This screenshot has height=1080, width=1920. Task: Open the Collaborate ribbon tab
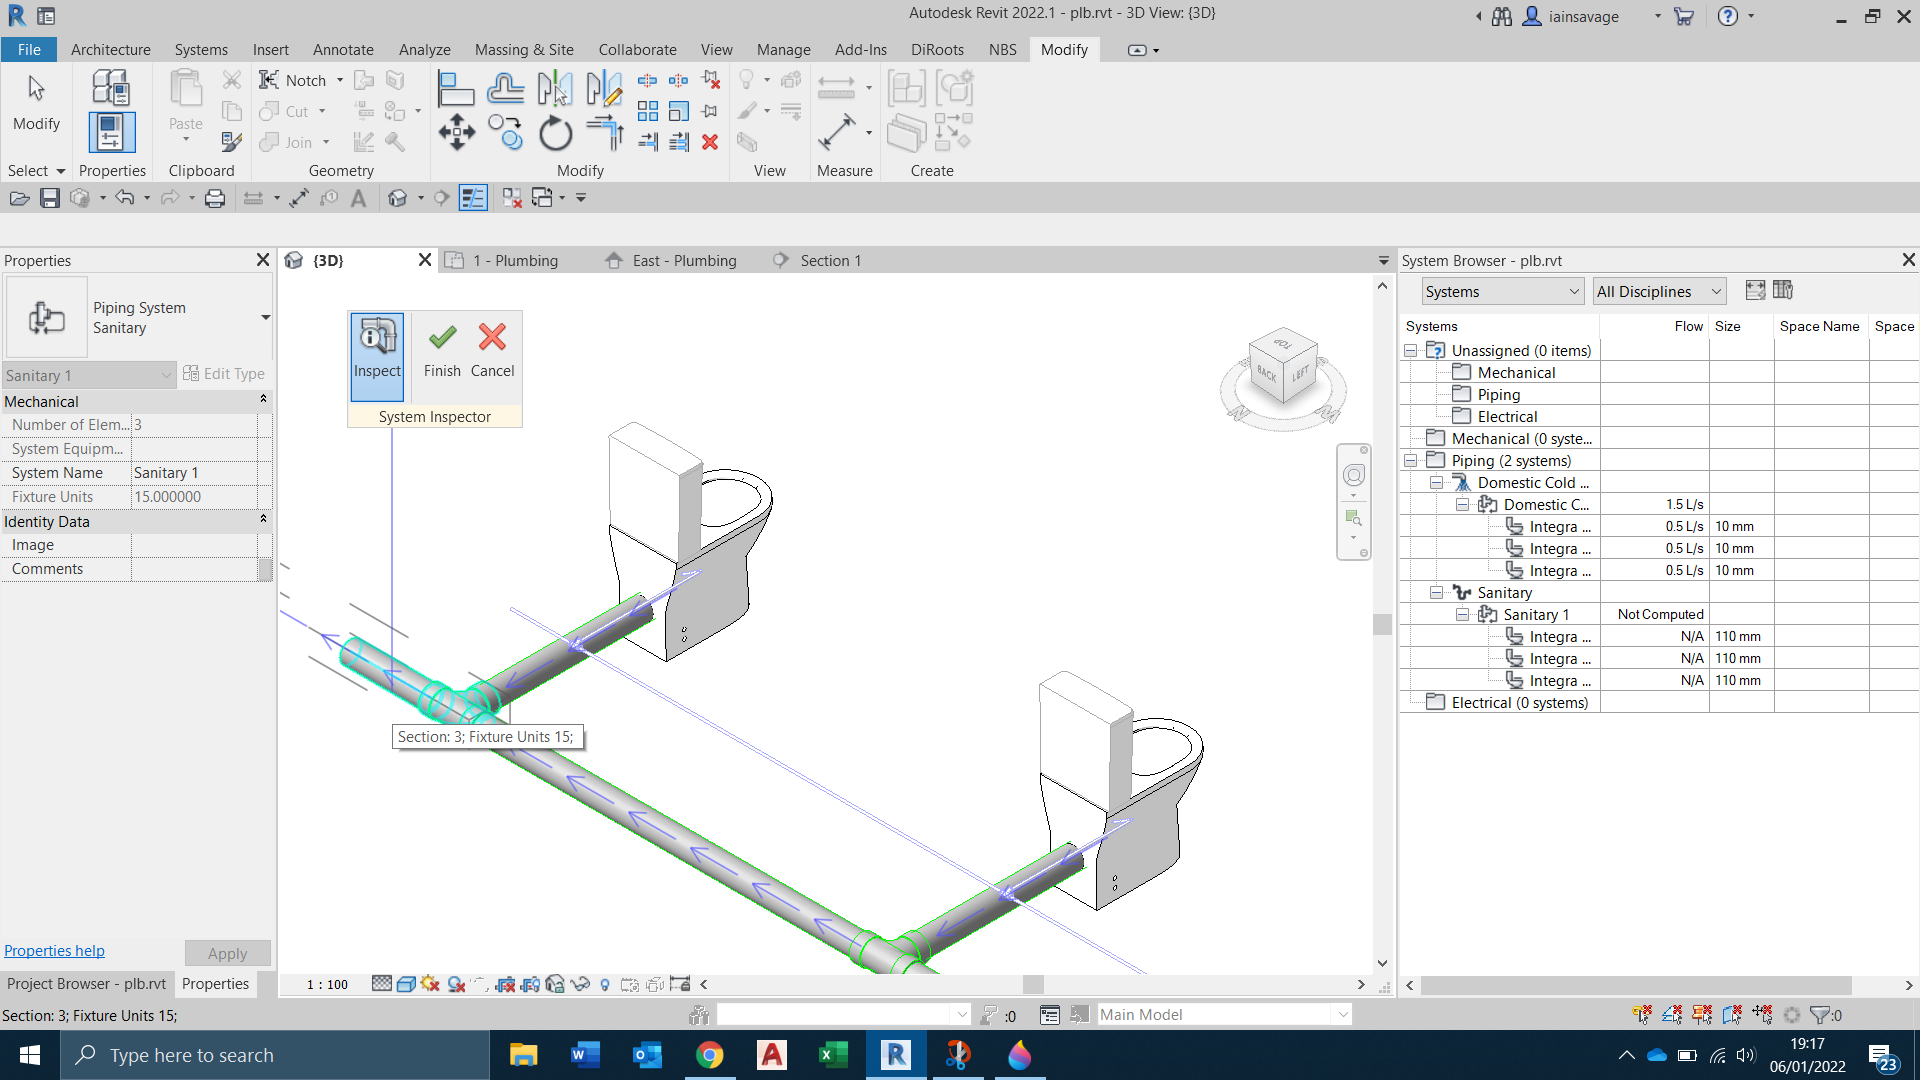click(637, 49)
